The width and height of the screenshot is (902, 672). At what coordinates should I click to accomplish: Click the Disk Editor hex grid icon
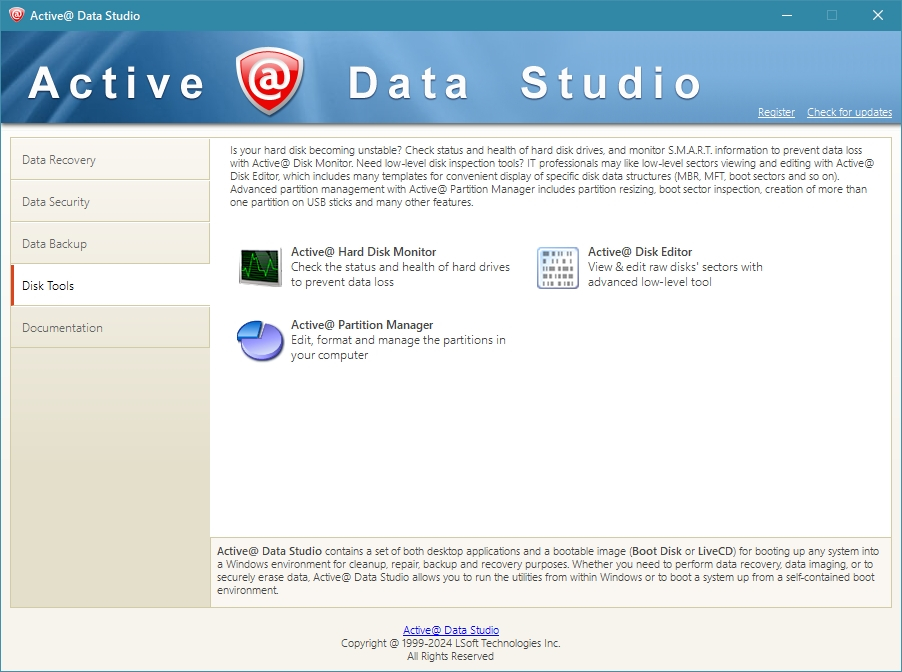point(557,267)
